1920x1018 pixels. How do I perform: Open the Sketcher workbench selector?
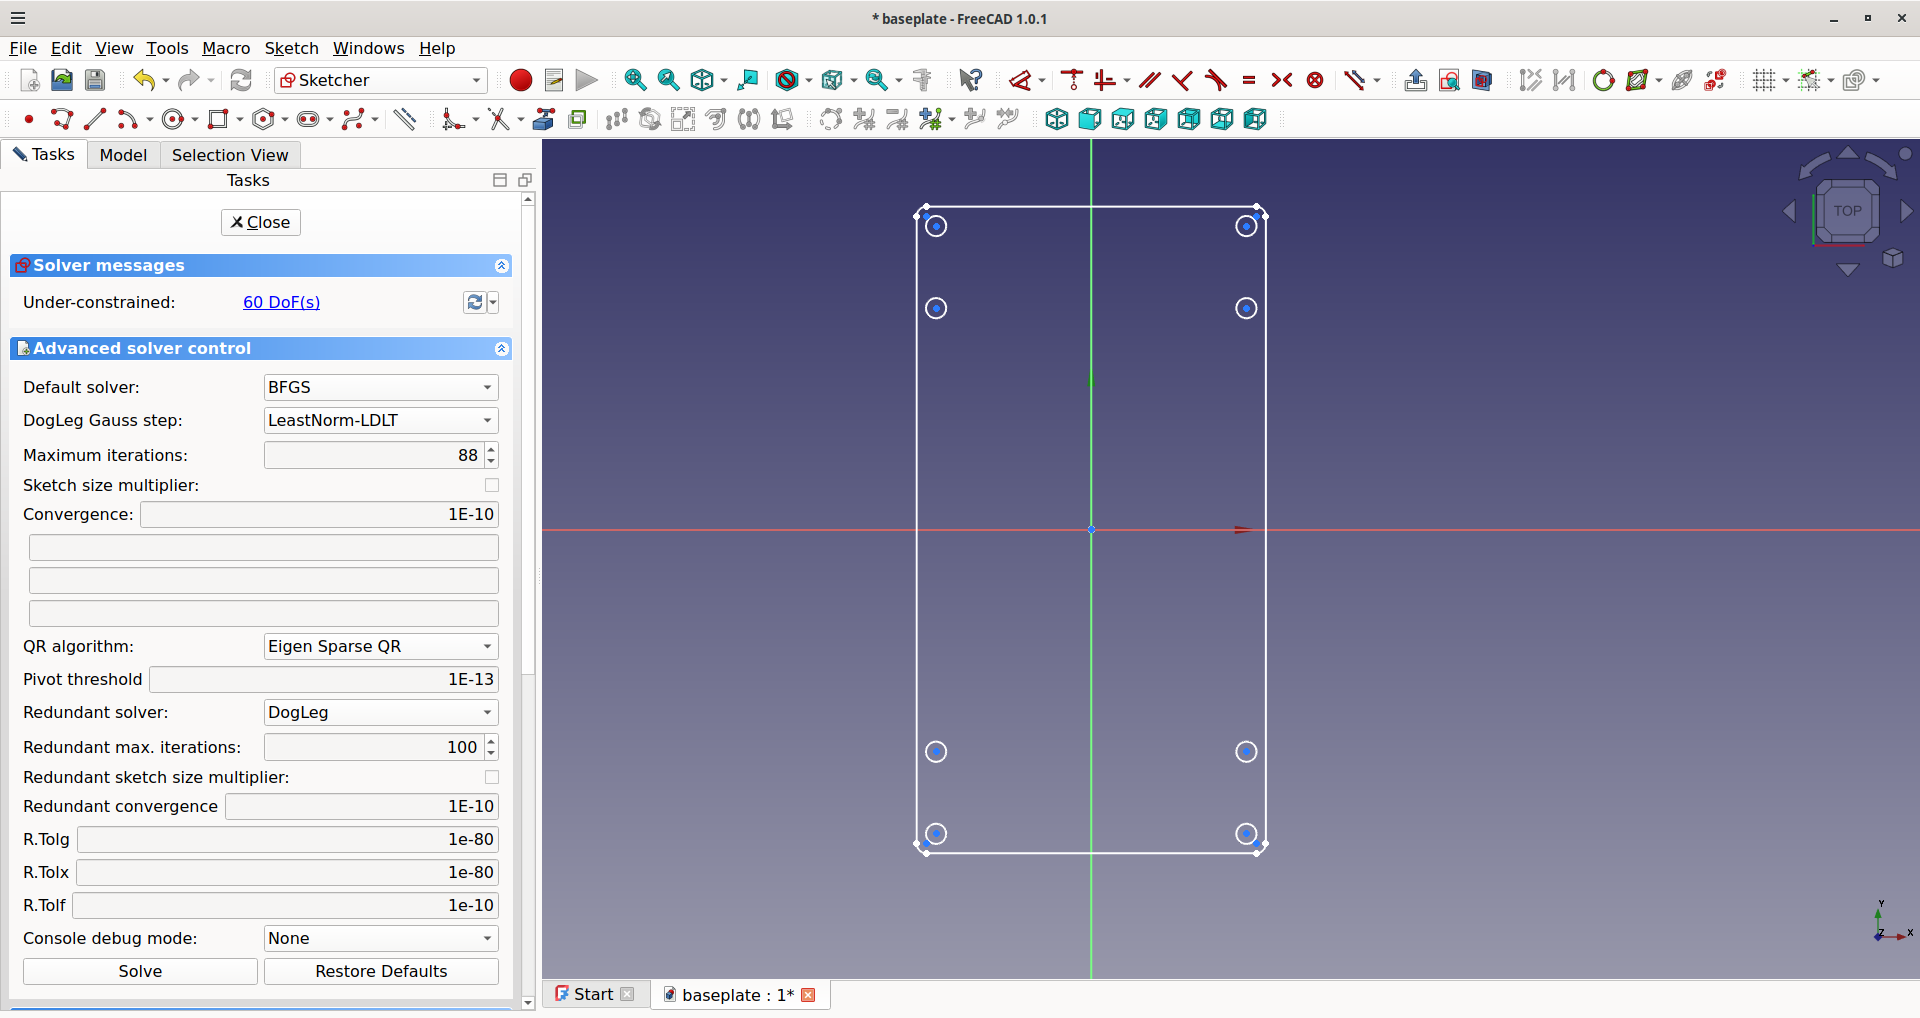tap(380, 81)
